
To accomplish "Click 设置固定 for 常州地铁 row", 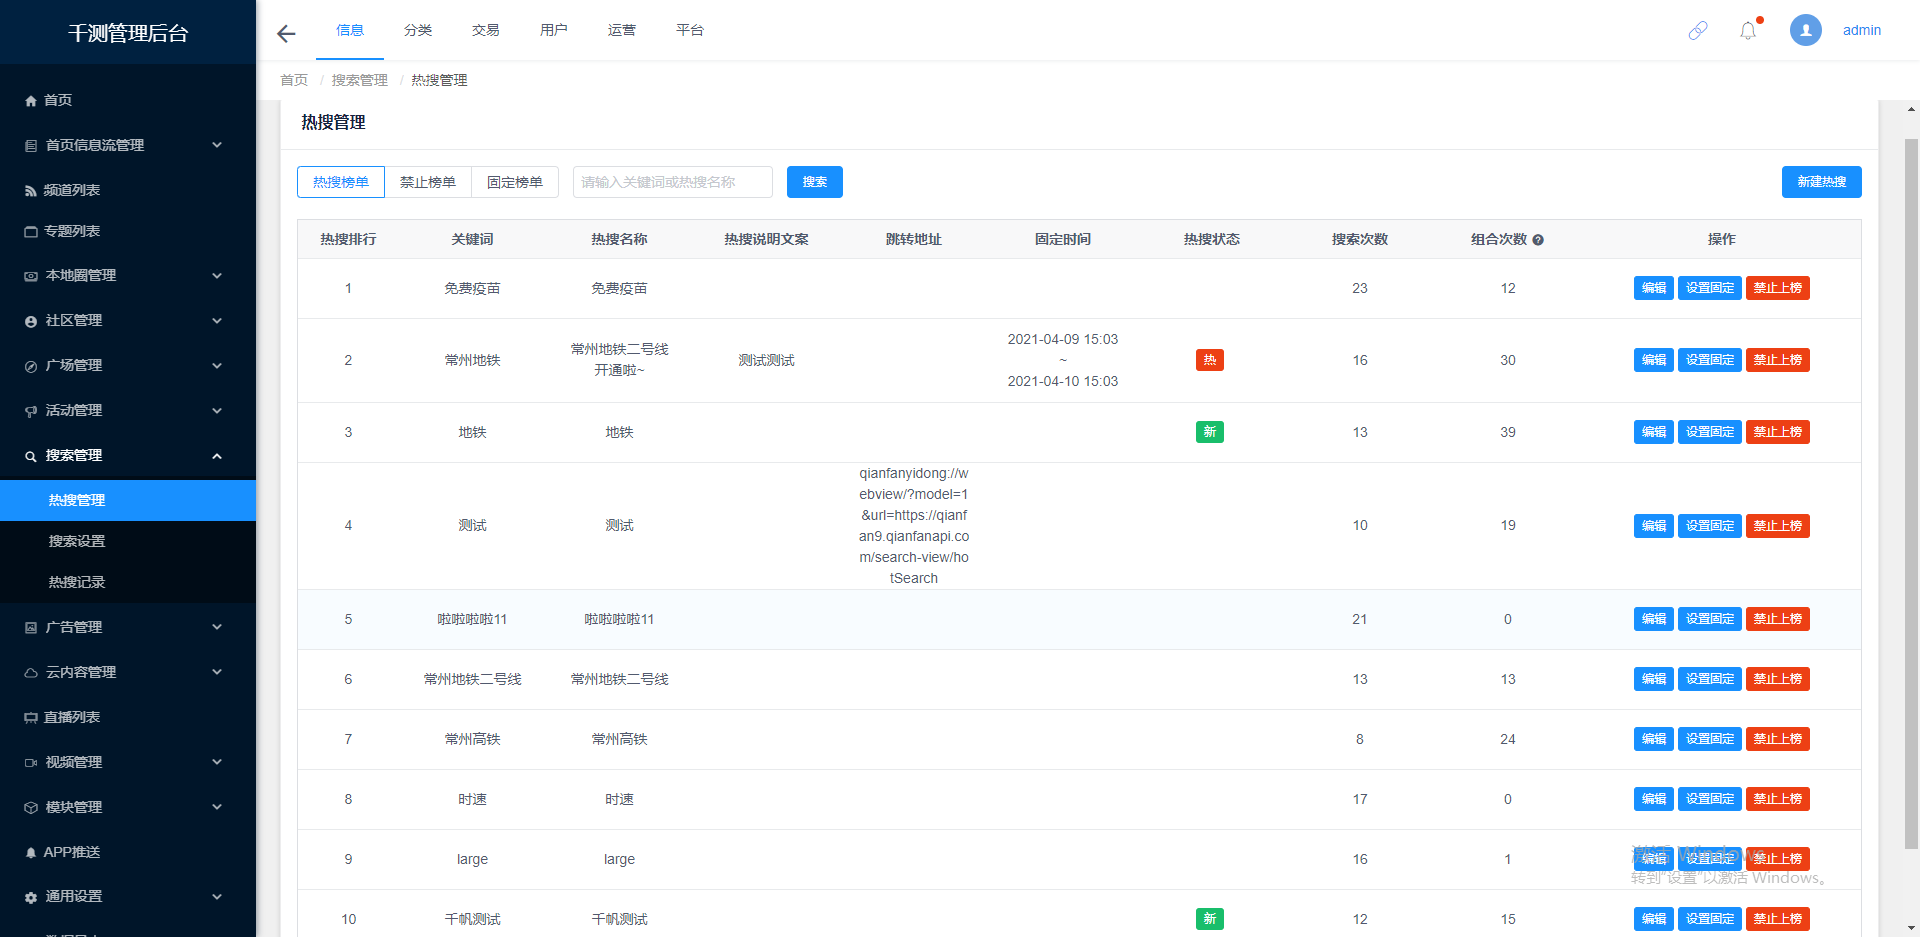I will 1710,360.
